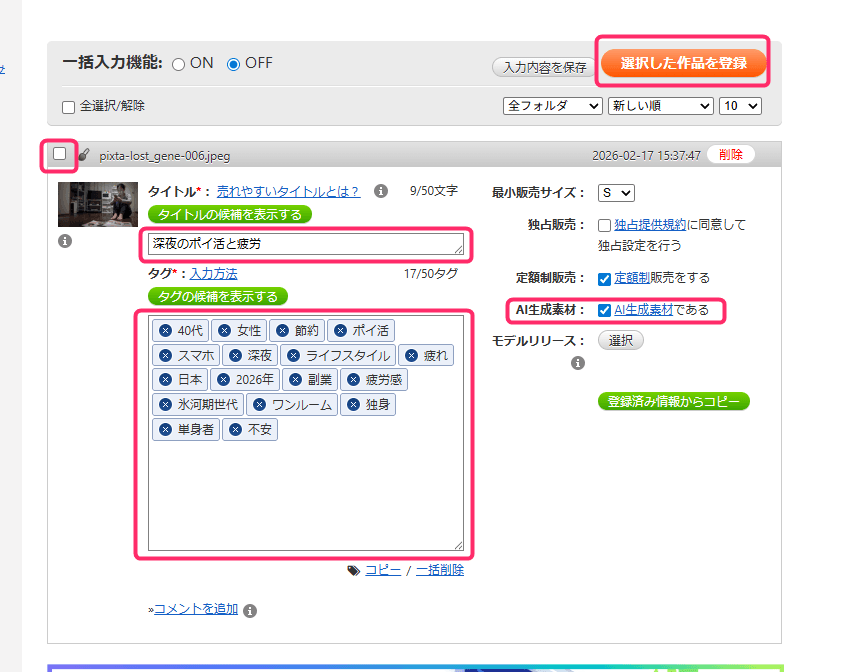This screenshot has width=860, height=672.
Task: Click the info icon below the thumbnail
Action: pos(65,241)
